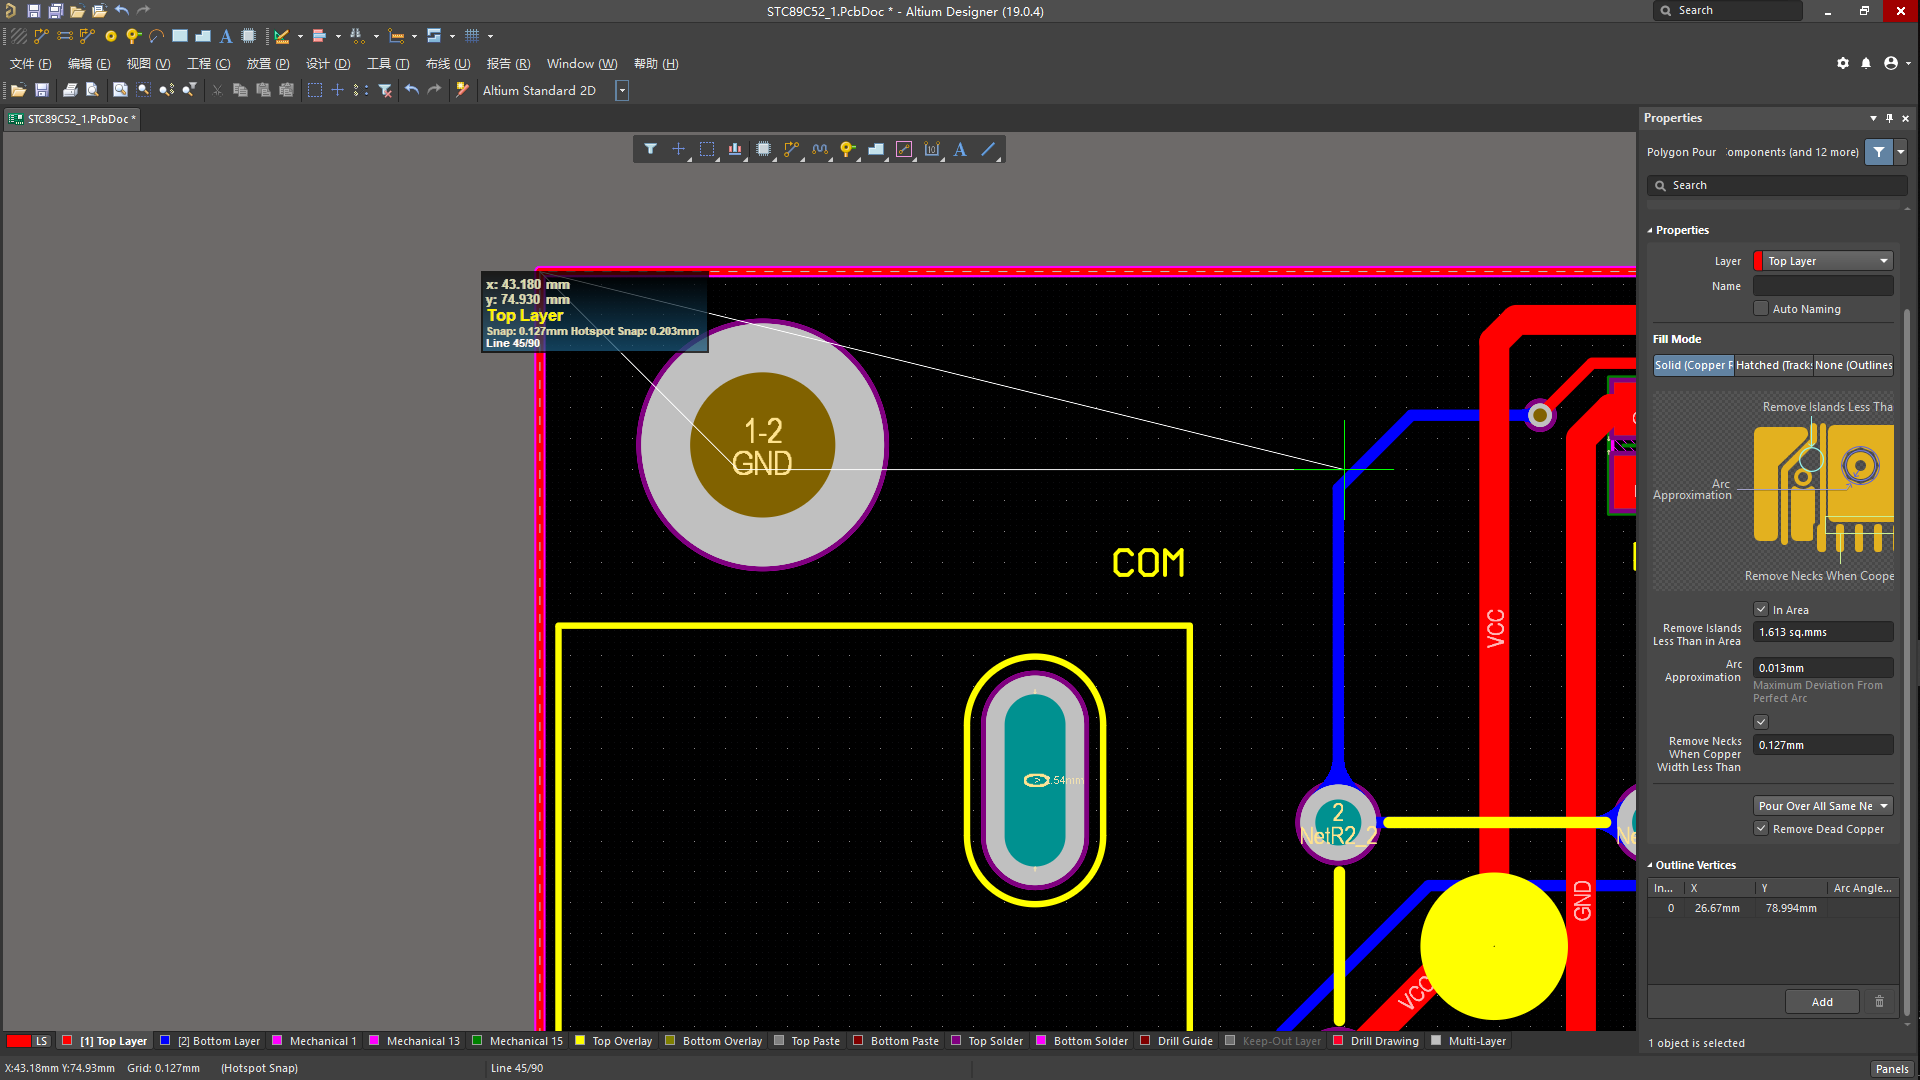Toggle LS layer set control in layer bar
1920x1080 pixels.
click(x=41, y=1041)
